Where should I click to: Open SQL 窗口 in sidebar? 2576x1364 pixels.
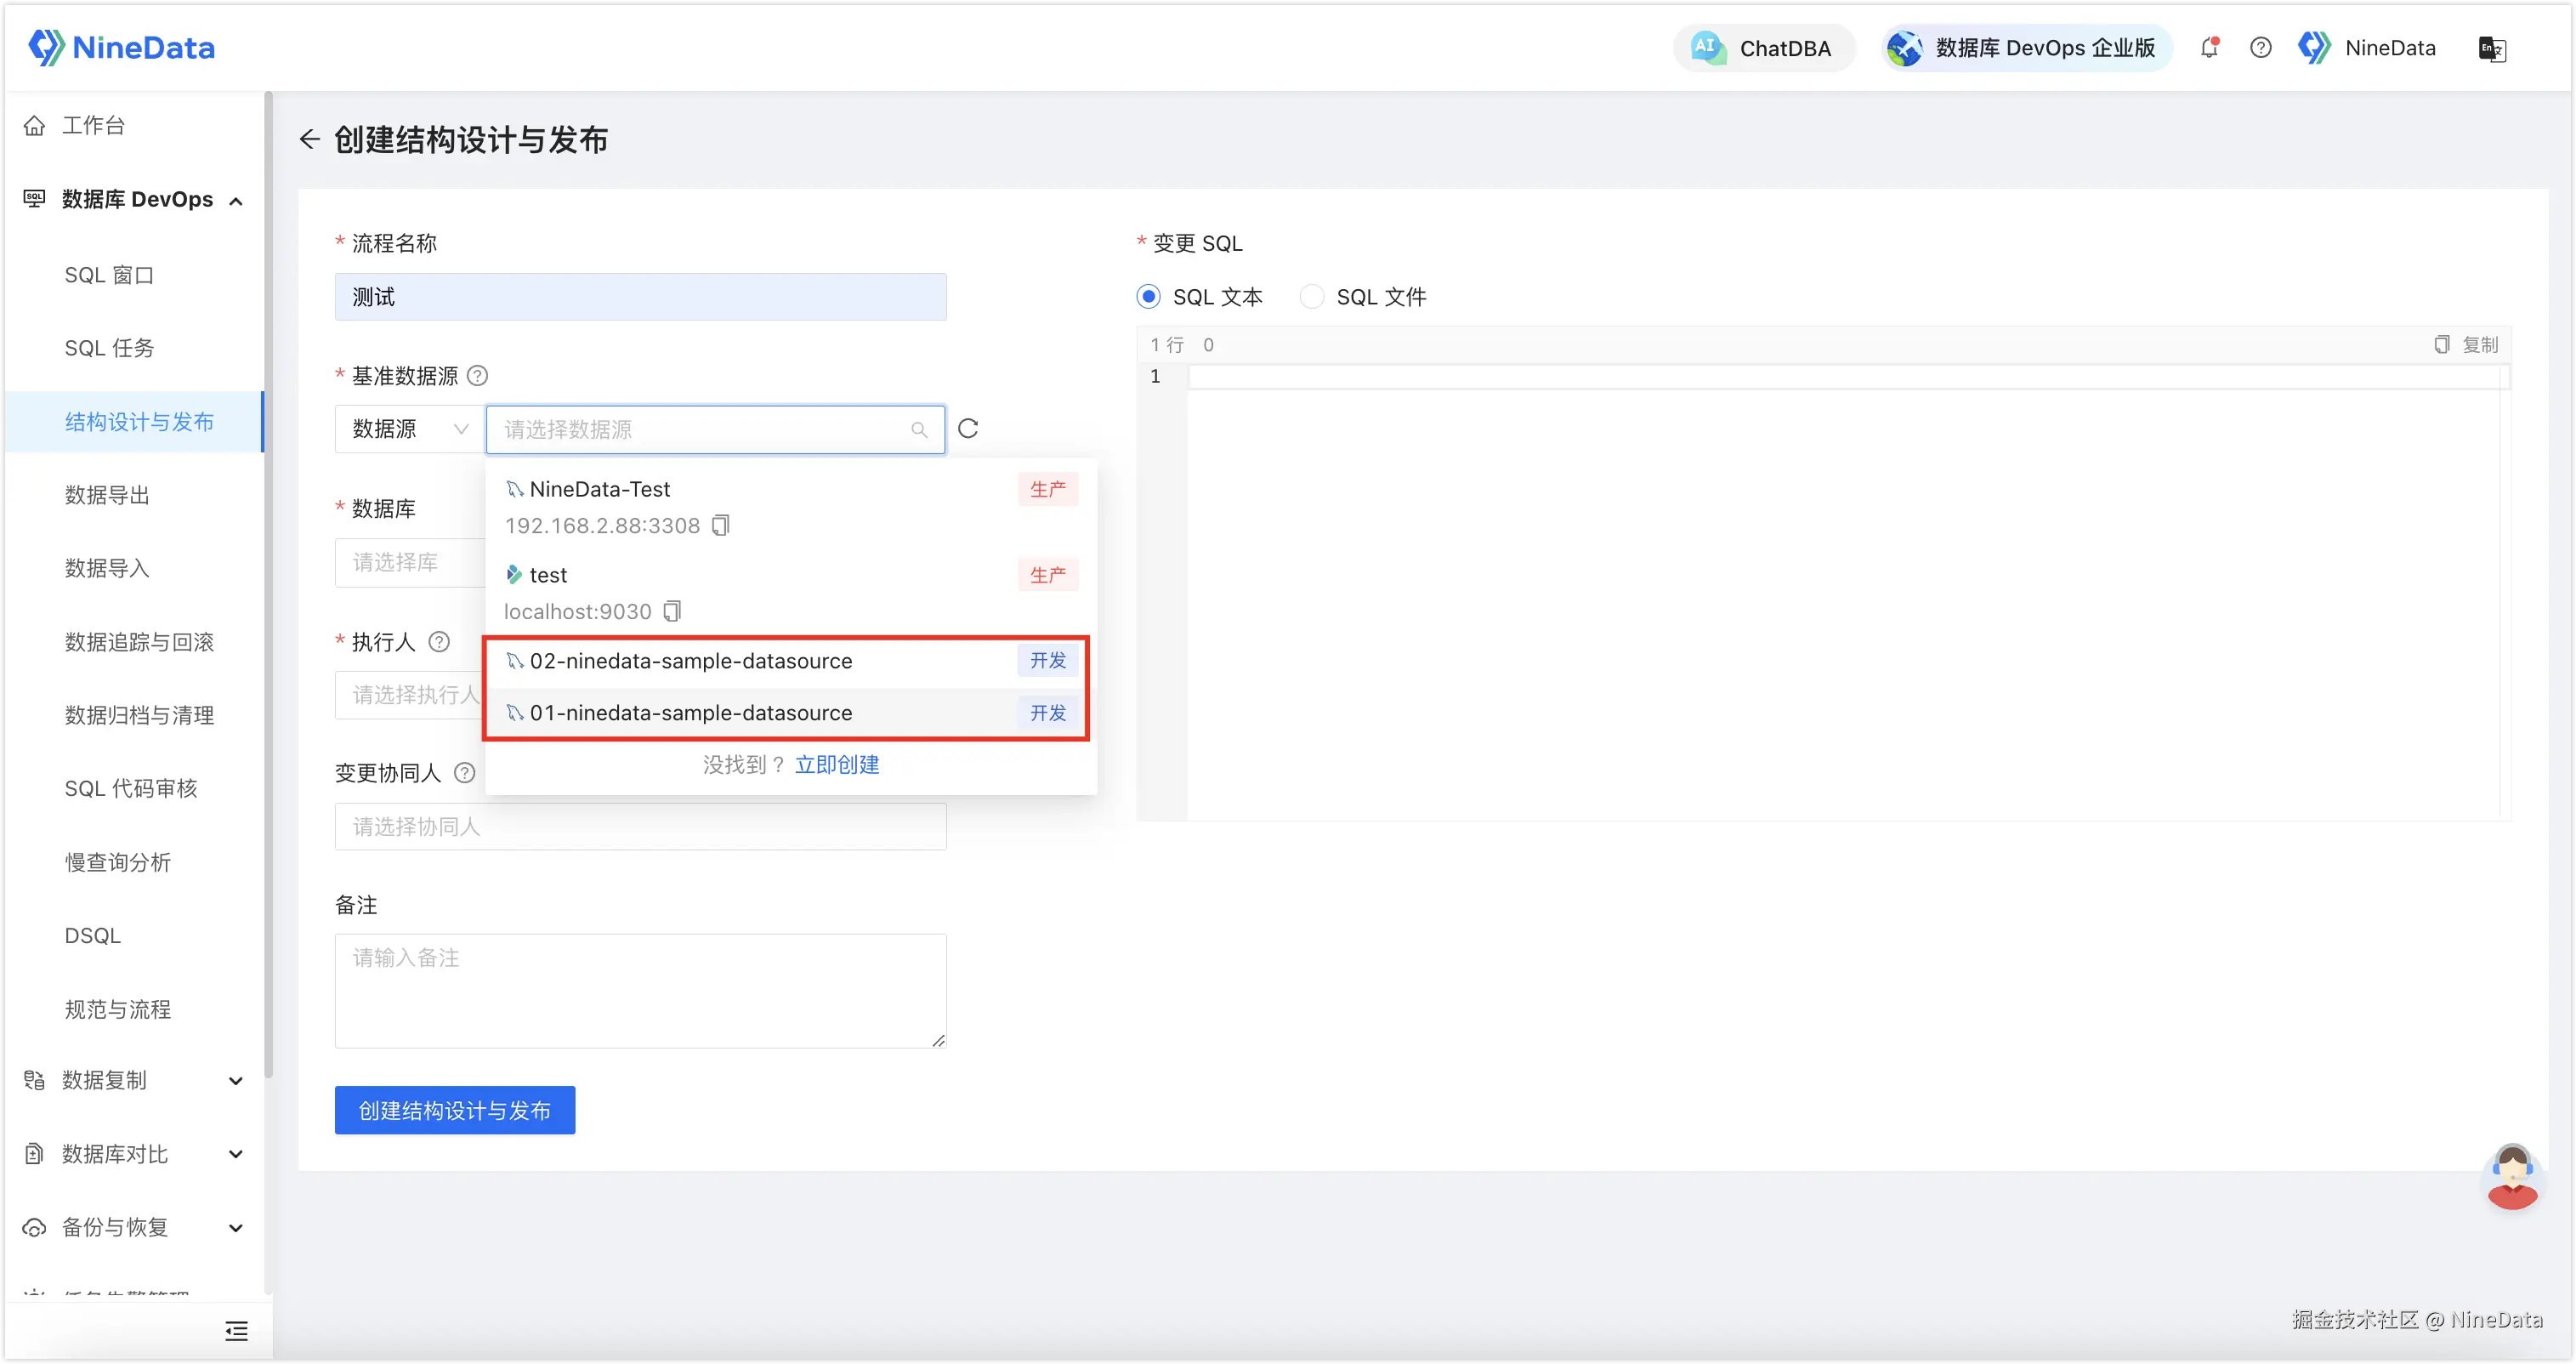110,275
